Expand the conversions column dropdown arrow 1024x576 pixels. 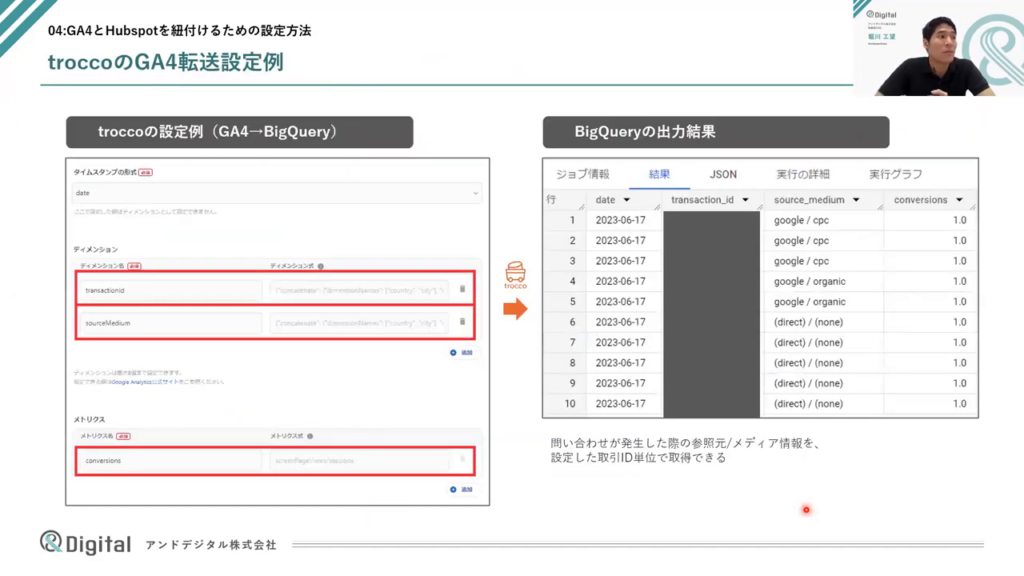coord(961,200)
